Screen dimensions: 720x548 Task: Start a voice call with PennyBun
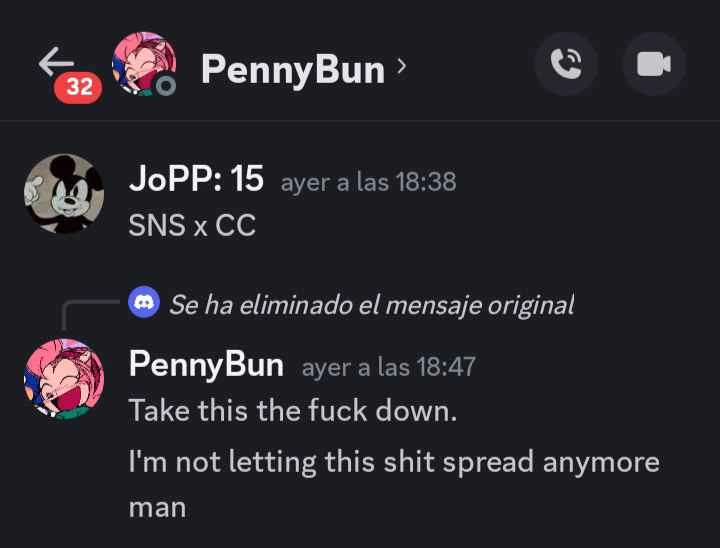[x=566, y=64]
